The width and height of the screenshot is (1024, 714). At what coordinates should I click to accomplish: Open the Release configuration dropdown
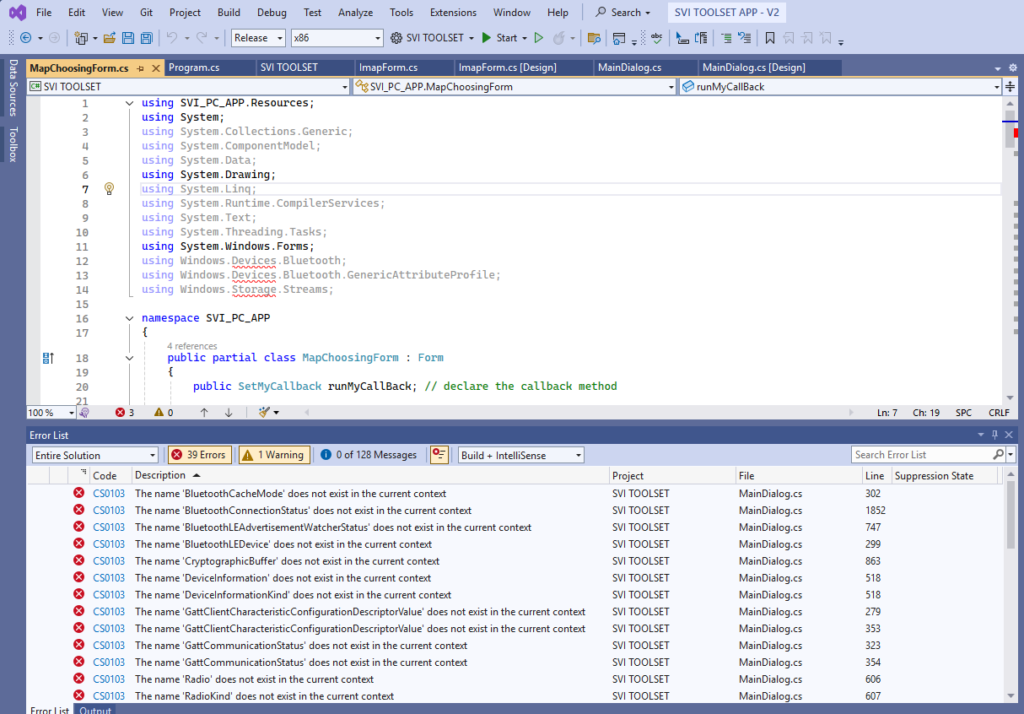point(257,38)
